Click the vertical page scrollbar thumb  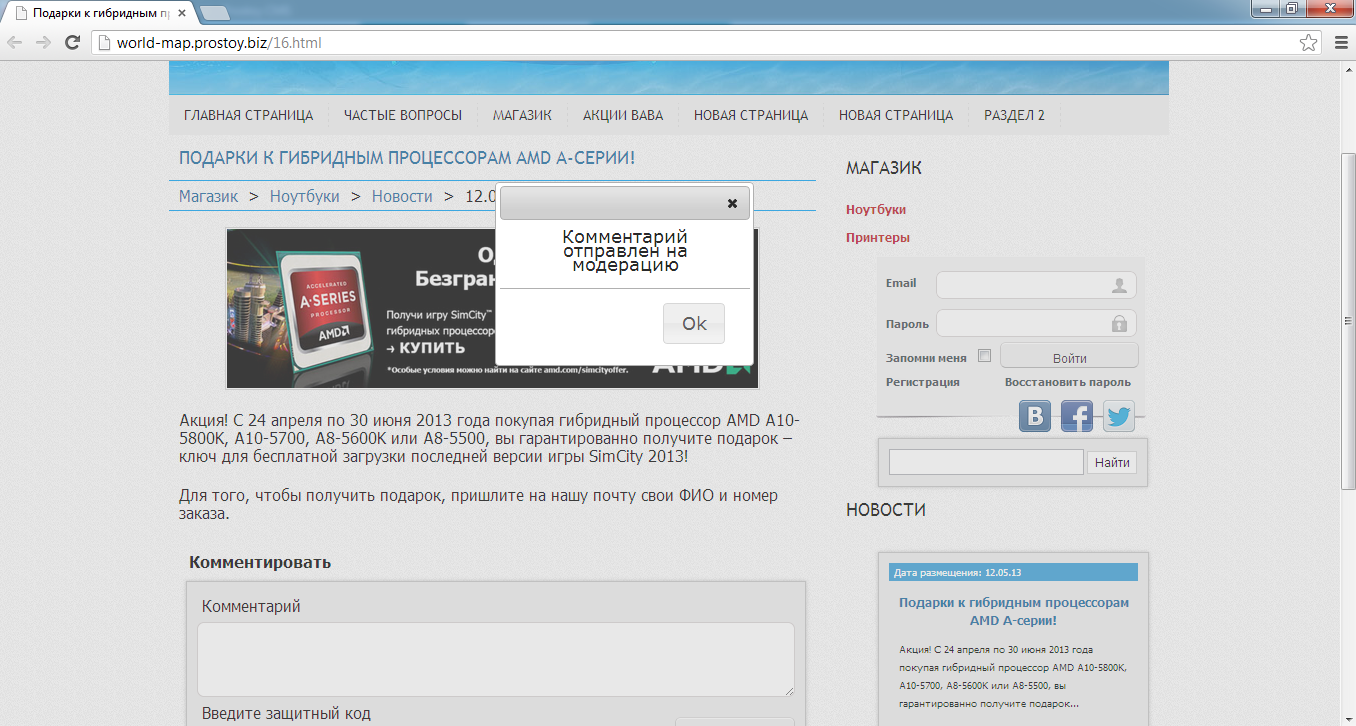pyautogui.click(x=1347, y=321)
